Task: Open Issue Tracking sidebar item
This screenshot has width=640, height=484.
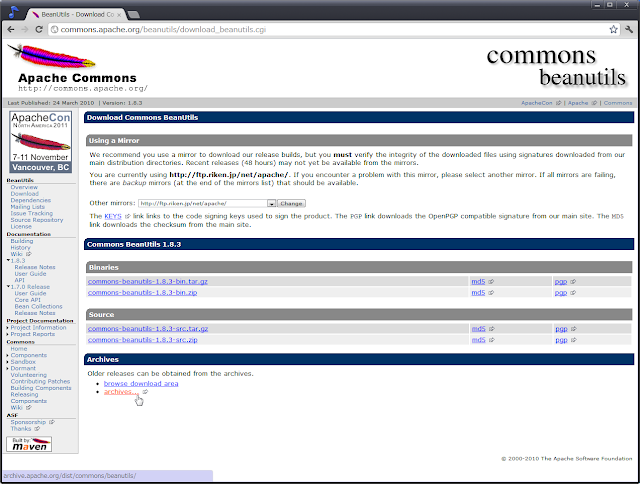Action: 31,213
